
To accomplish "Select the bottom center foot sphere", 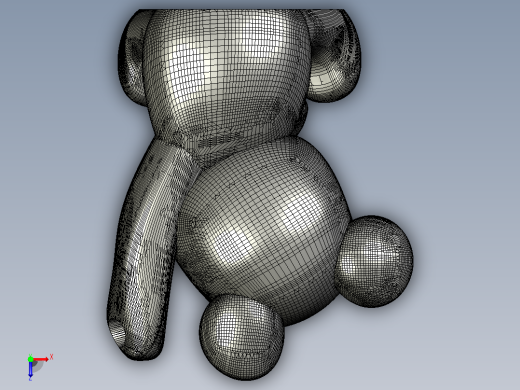I will [242, 337].
